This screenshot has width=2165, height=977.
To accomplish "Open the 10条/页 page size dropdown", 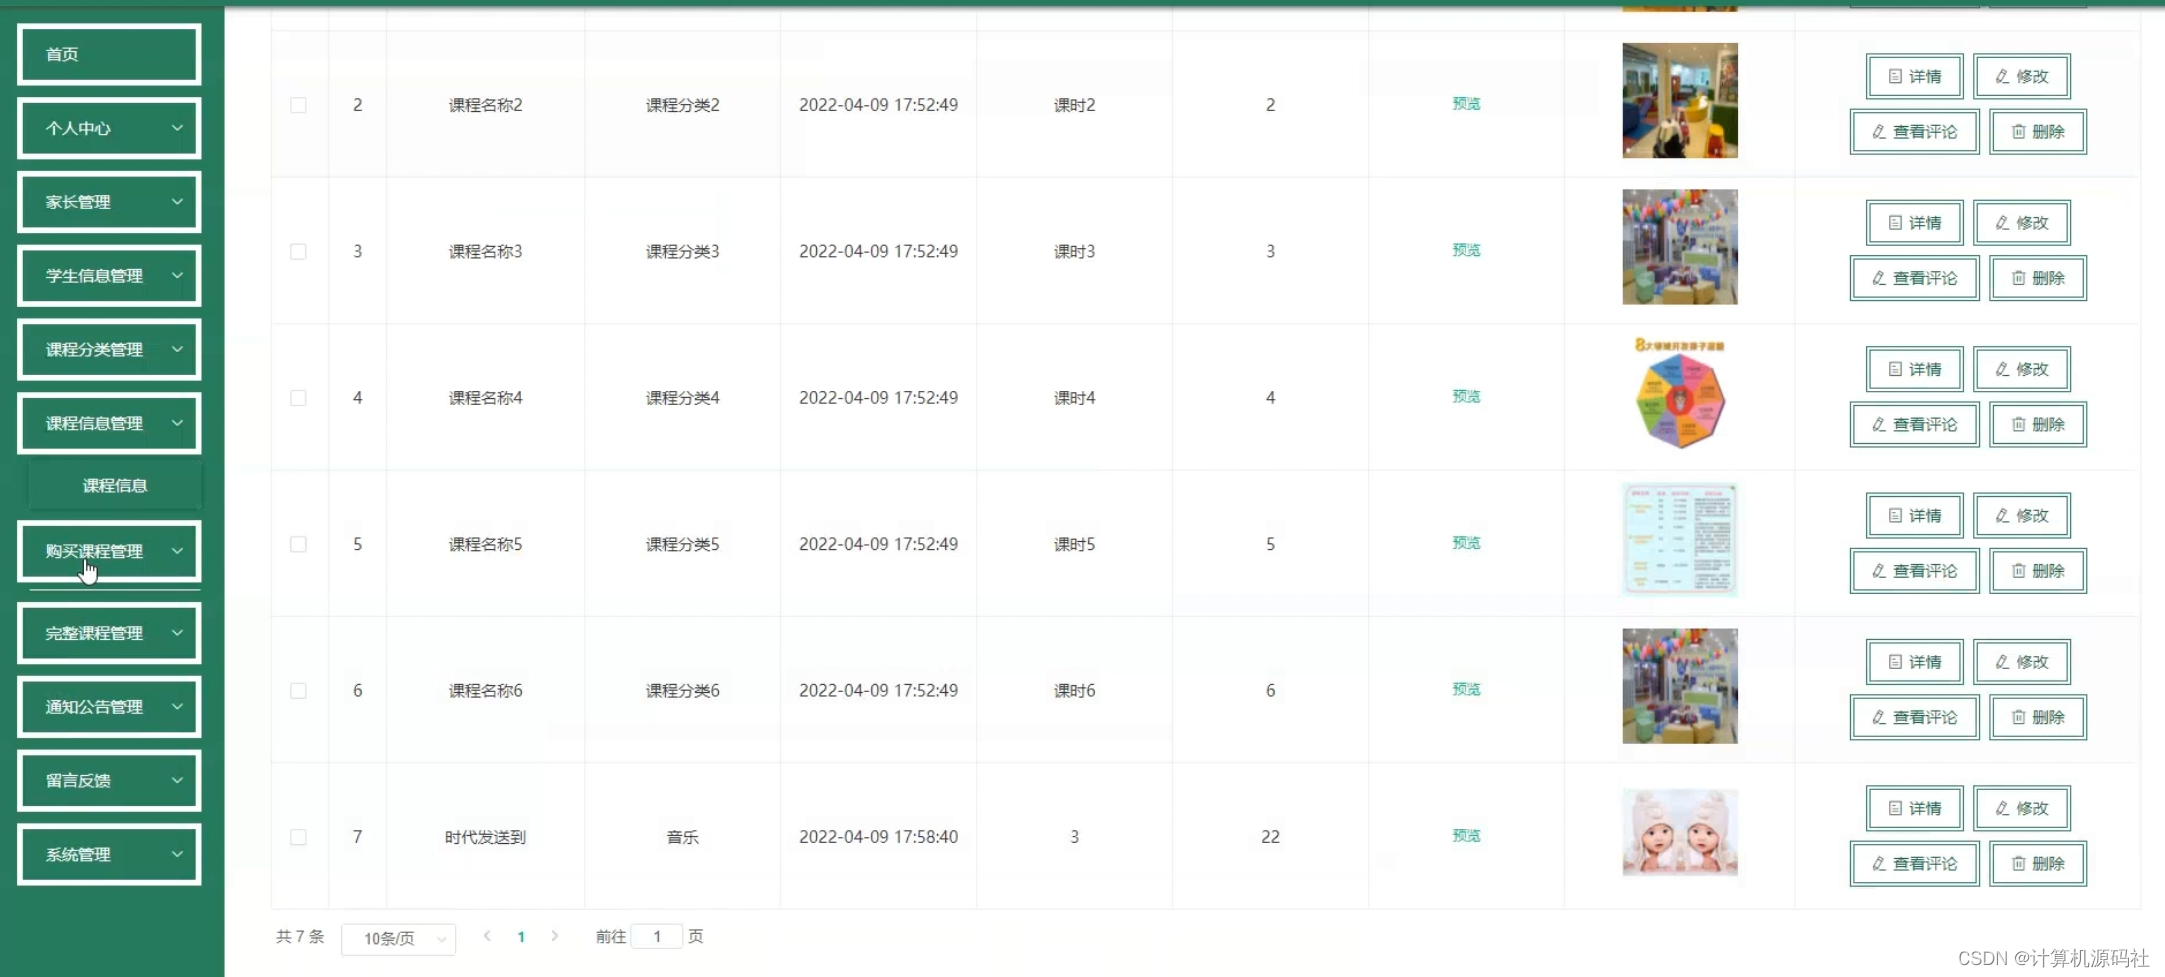I will tap(398, 939).
